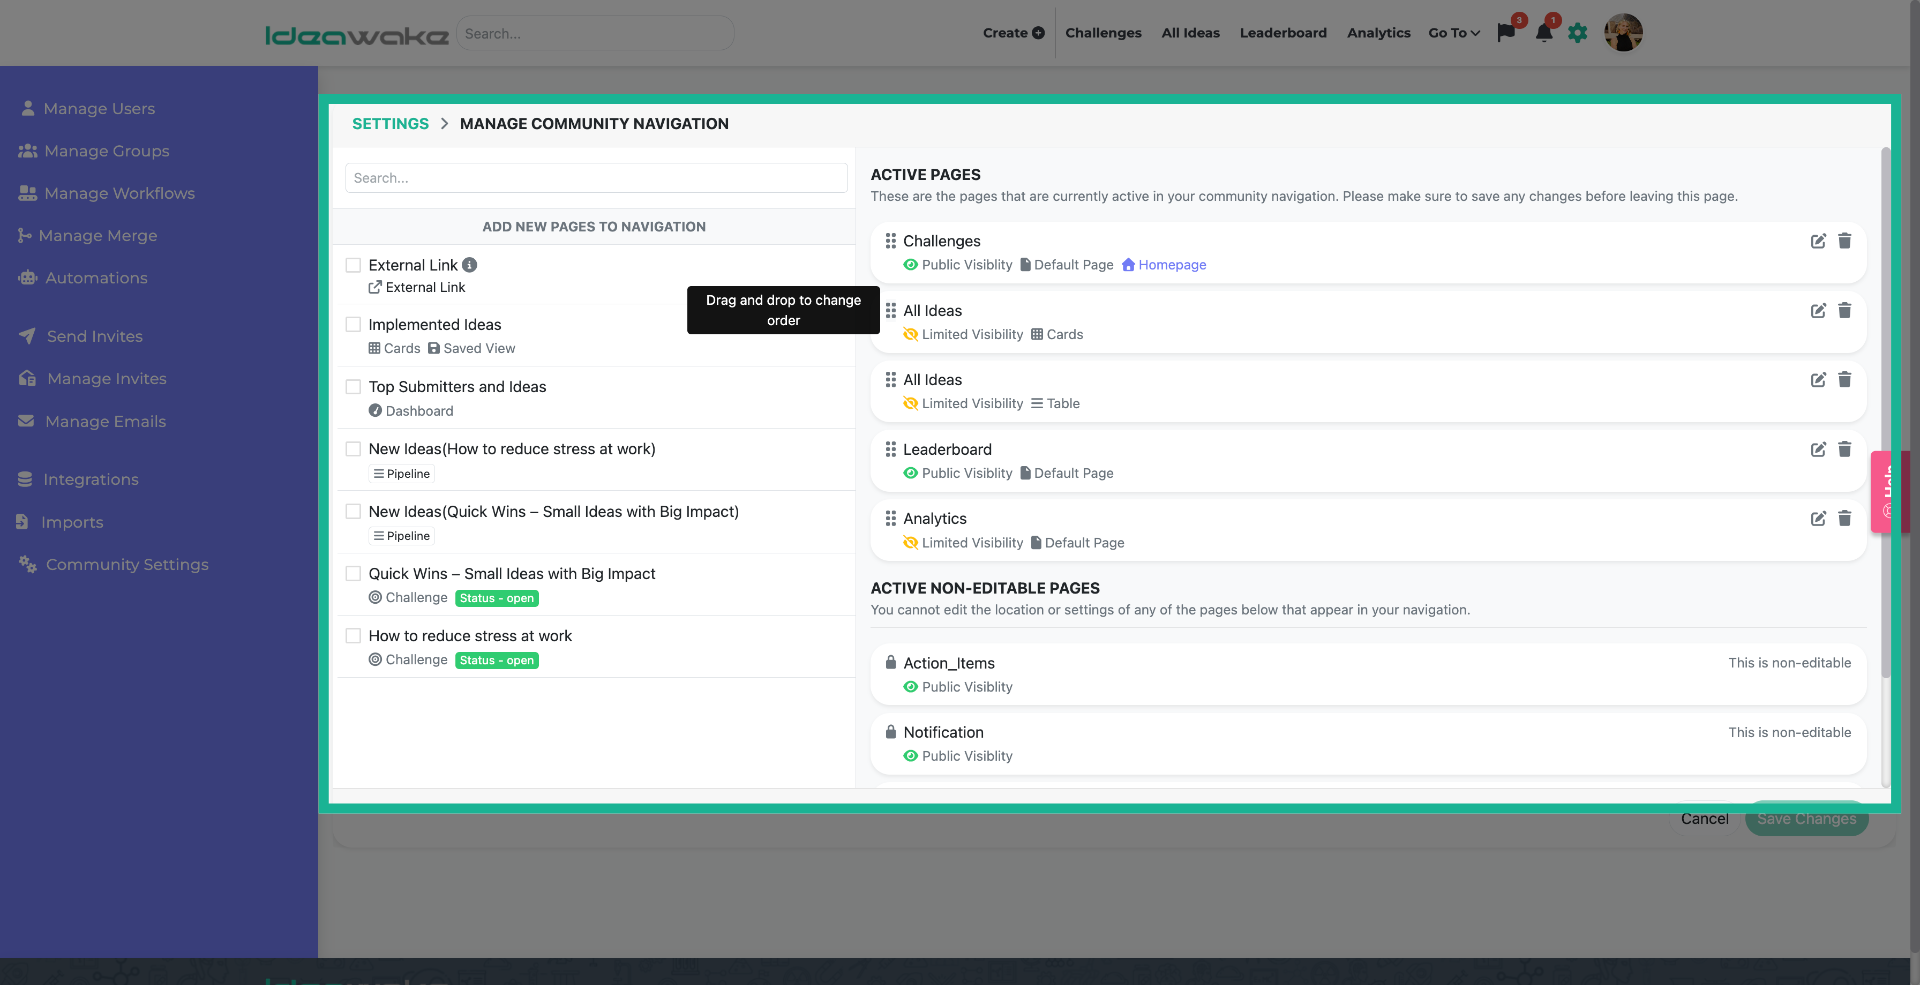Open the user profile avatar
This screenshot has width=1920, height=985.
tap(1623, 33)
